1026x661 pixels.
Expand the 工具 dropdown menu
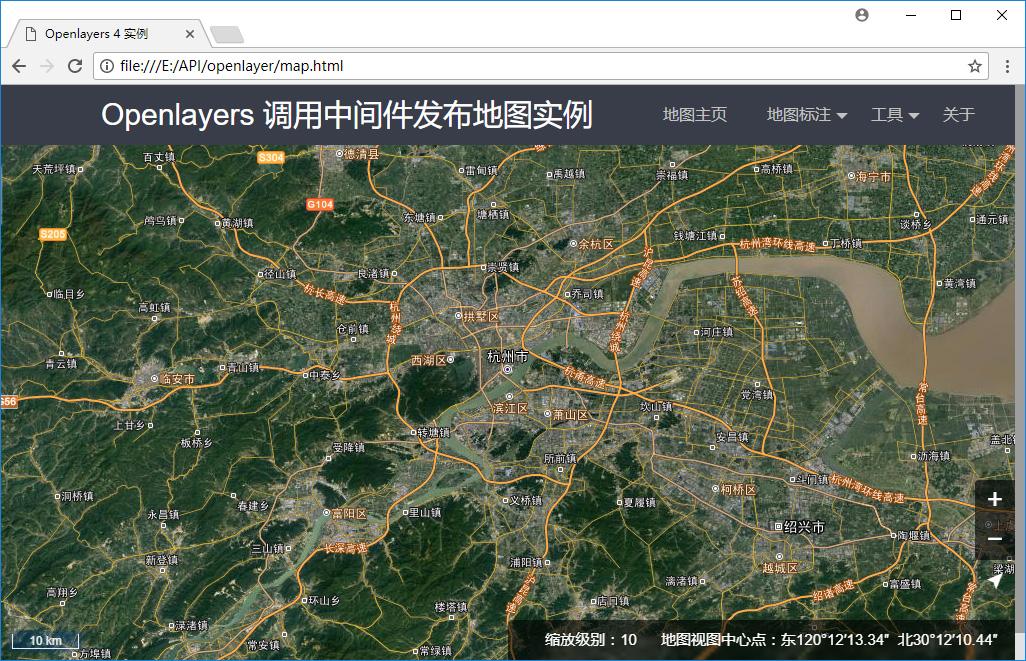894,115
